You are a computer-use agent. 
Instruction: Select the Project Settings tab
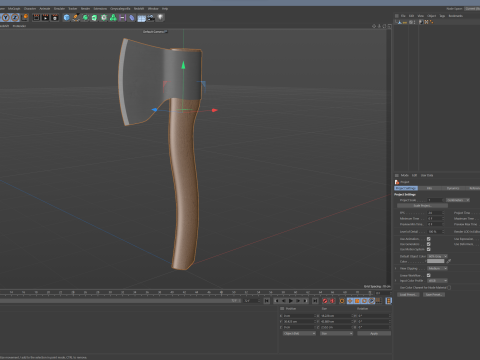point(406,188)
